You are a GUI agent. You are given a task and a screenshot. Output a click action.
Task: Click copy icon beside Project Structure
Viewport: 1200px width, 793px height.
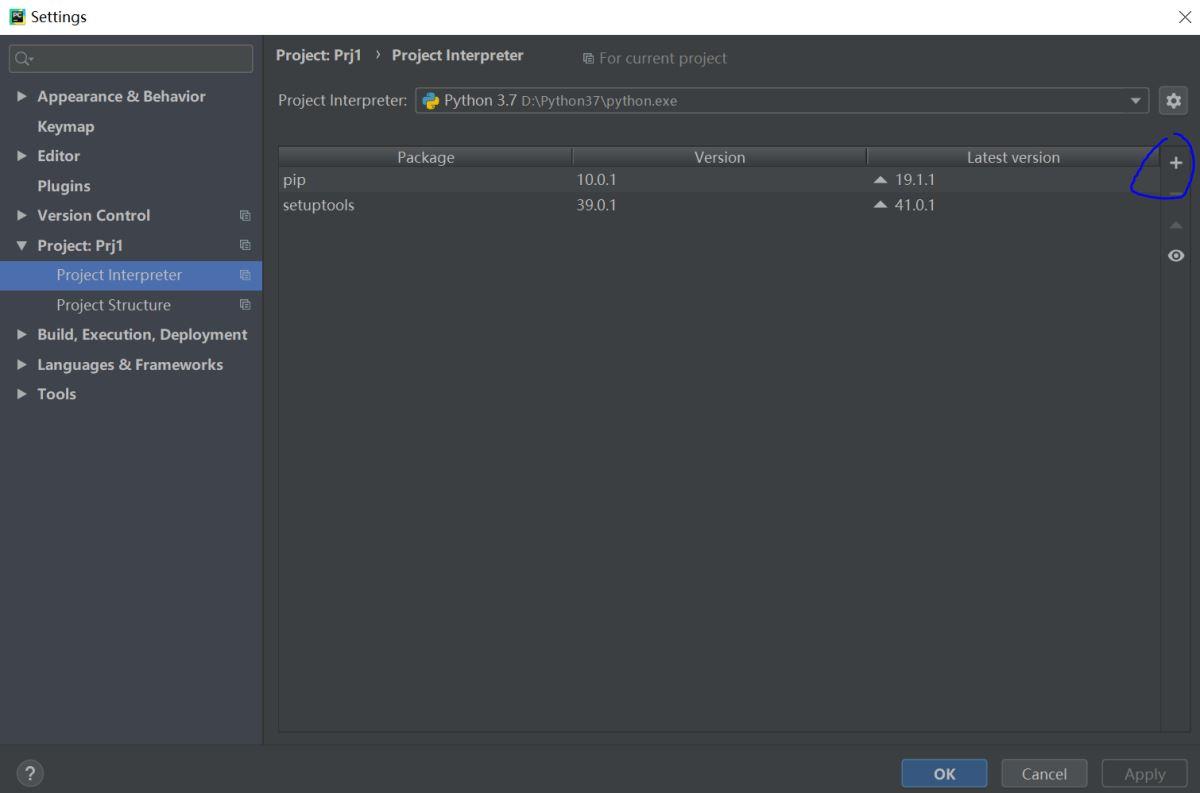pyautogui.click(x=245, y=305)
